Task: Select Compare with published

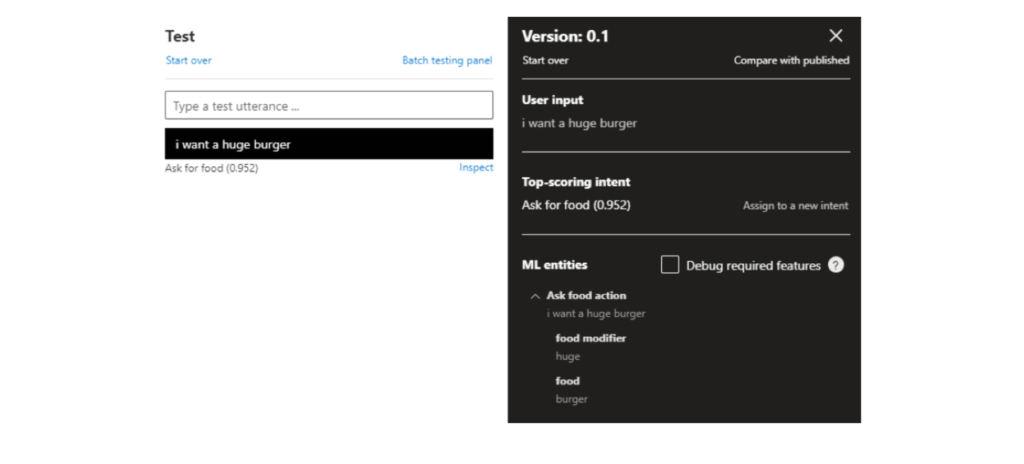Action: pyautogui.click(x=791, y=61)
